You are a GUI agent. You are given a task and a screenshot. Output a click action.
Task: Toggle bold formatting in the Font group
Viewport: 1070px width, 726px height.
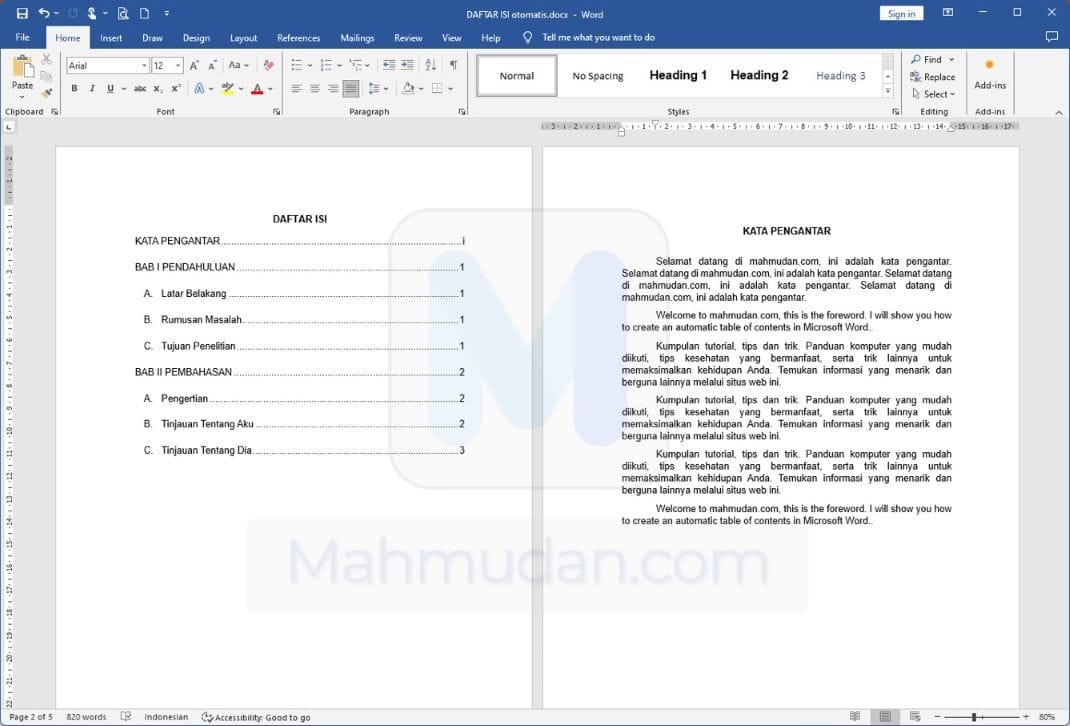coord(73,88)
